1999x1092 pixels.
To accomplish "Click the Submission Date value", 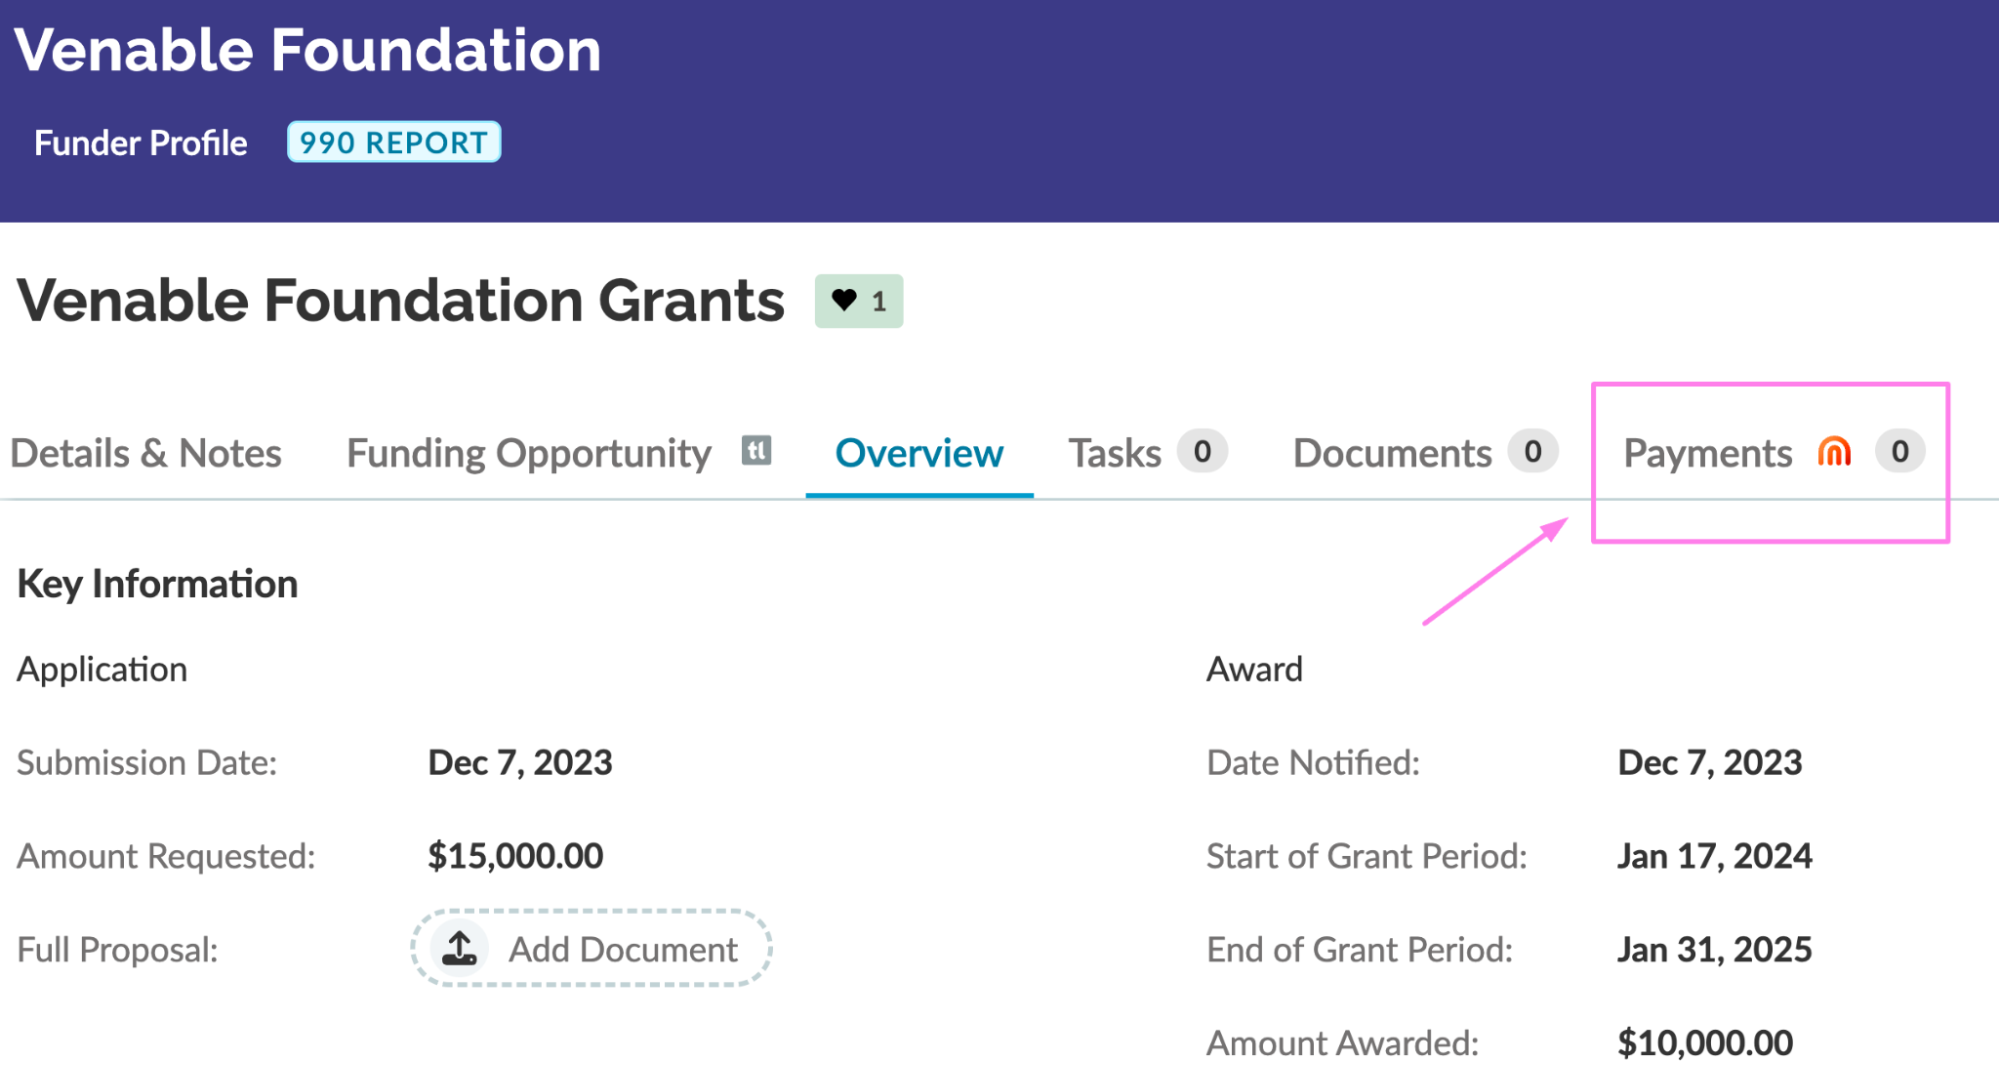I will coord(520,763).
